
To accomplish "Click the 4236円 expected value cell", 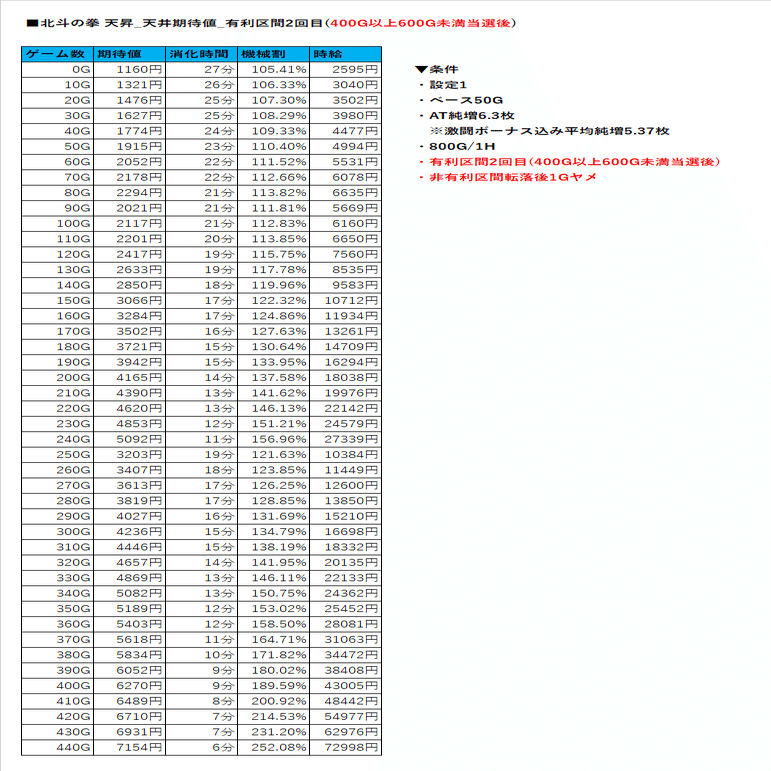I will [129, 532].
